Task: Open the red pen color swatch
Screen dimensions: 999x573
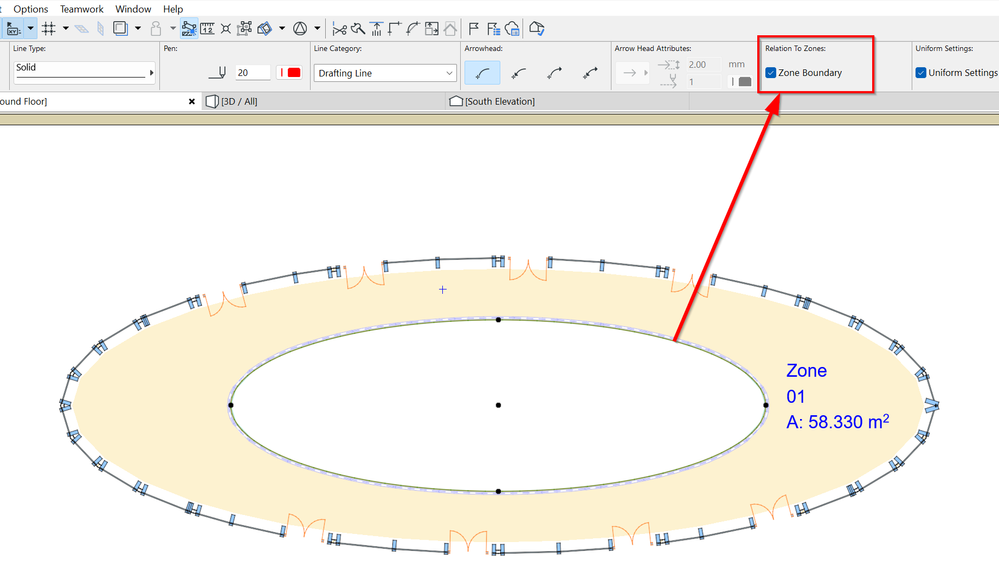Action: [x=290, y=73]
